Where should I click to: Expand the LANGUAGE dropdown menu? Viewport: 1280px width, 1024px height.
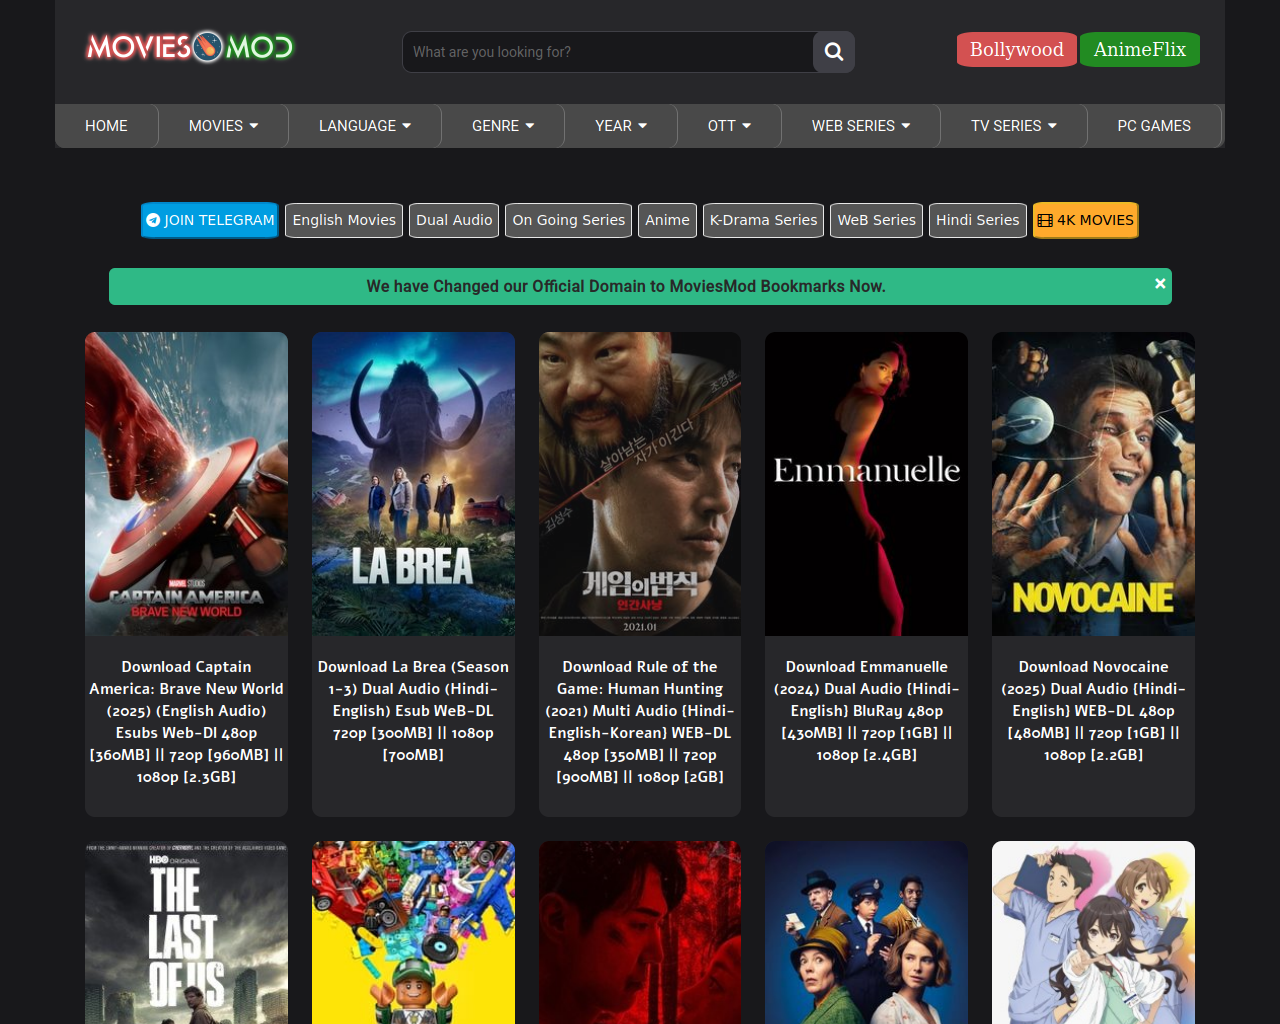365,126
